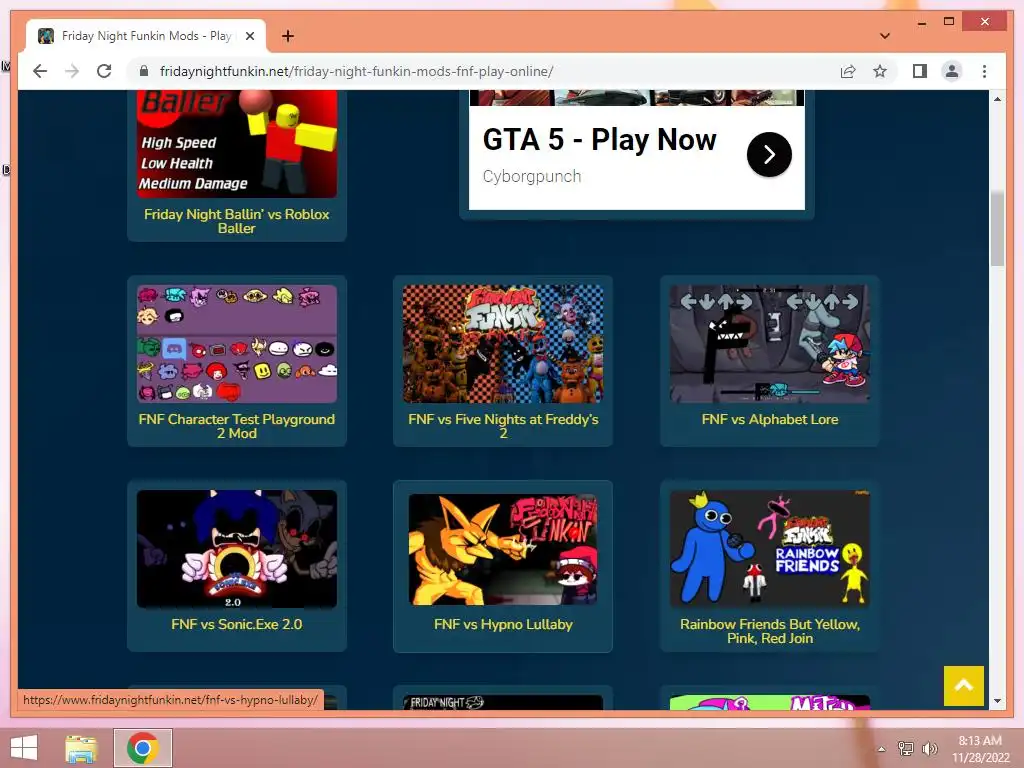
Task: Show hidden system tray icons
Action: pos(882,749)
